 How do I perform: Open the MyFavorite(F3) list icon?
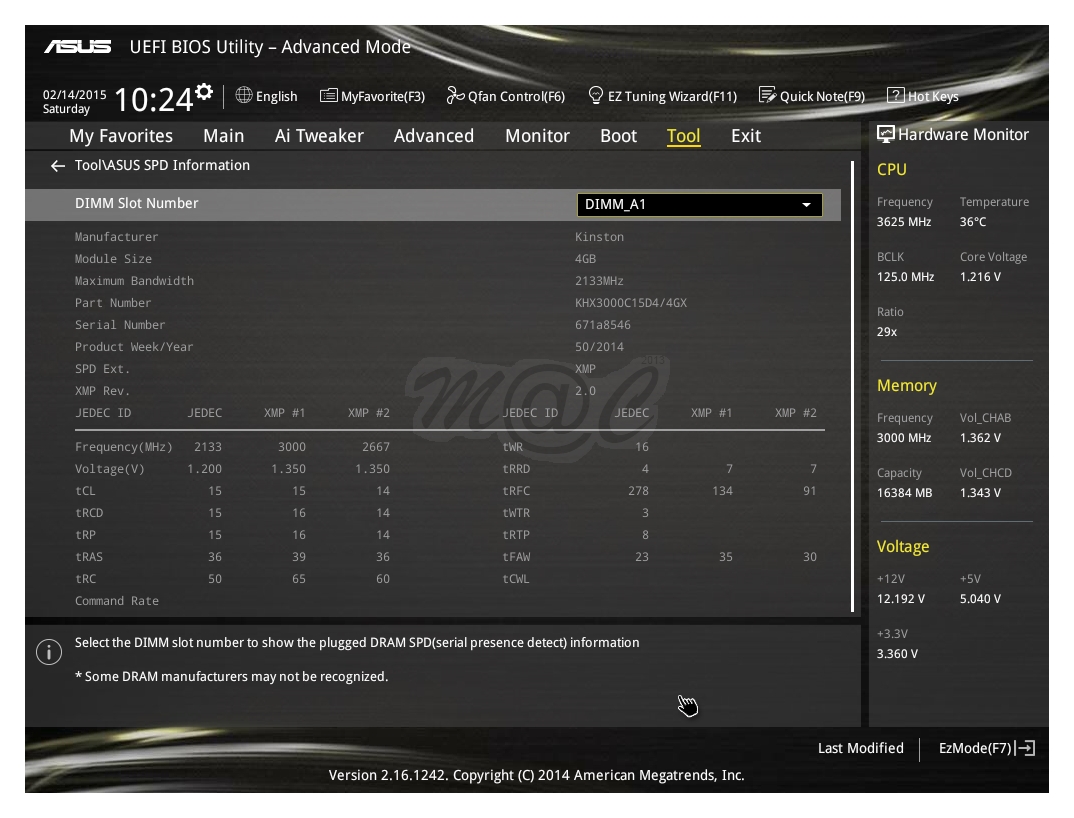(329, 95)
